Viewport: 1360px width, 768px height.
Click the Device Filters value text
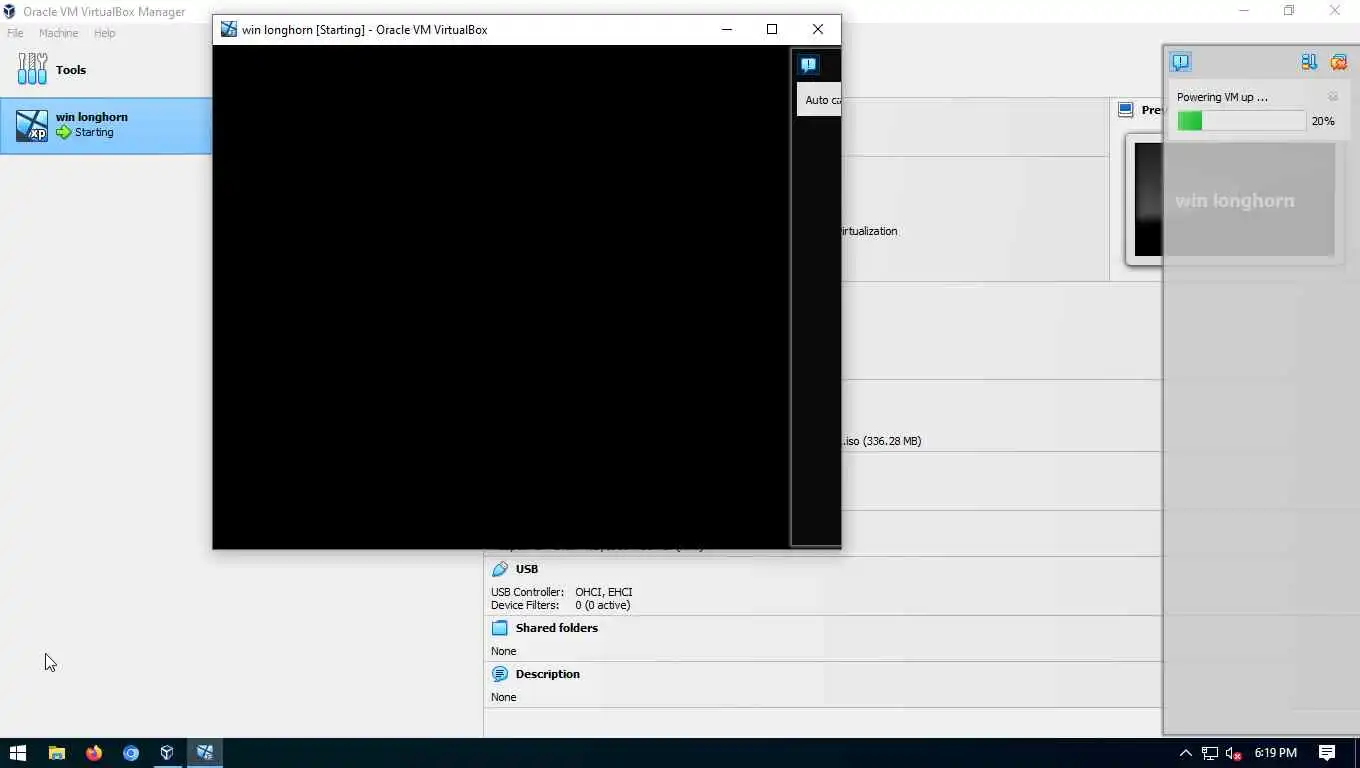point(603,605)
